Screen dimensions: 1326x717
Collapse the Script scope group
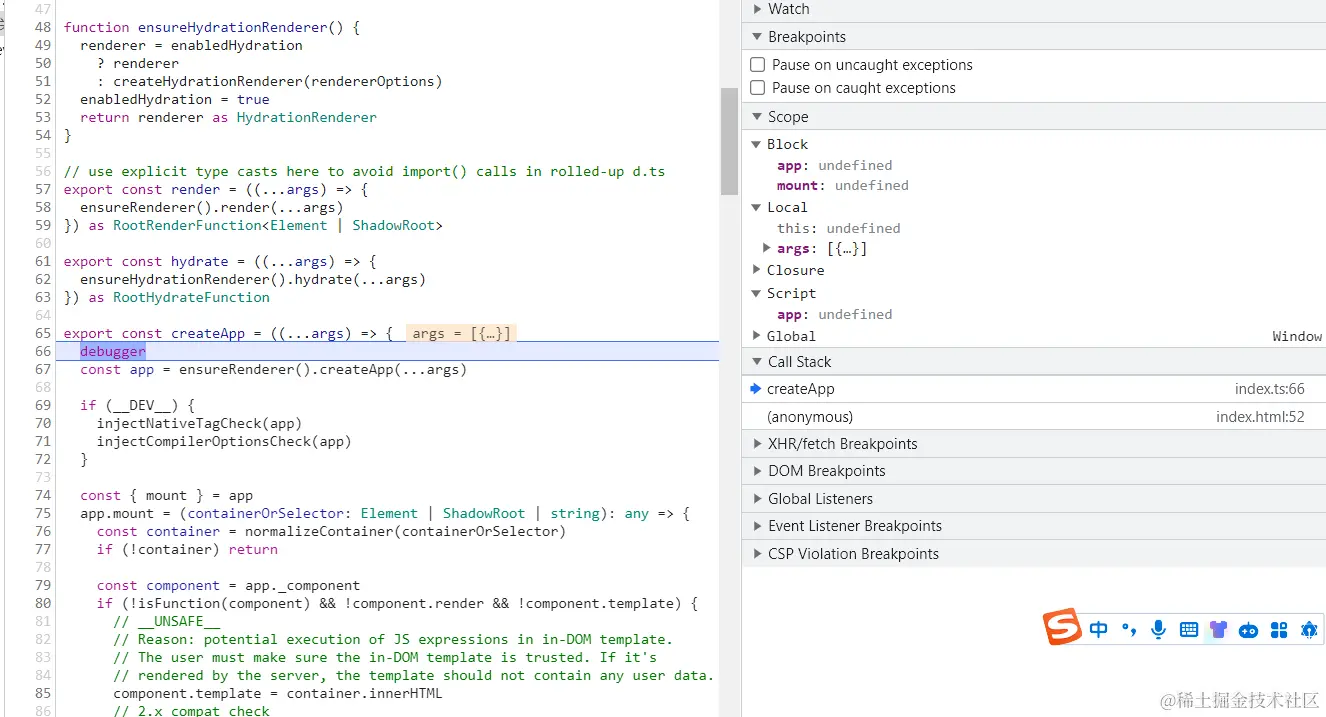pyautogui.click(x=757, y=293)
